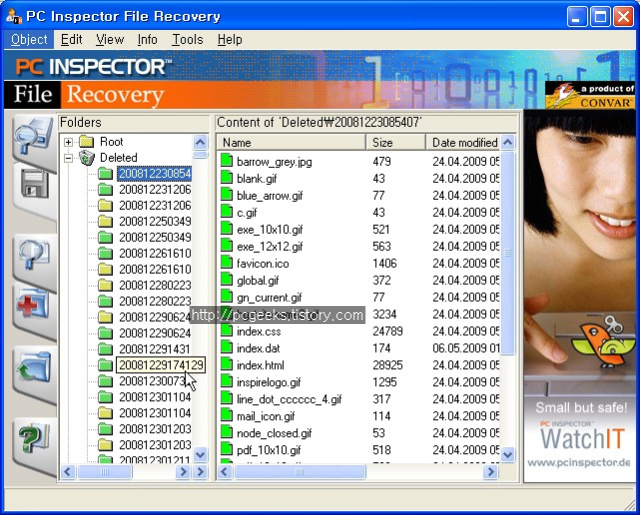Screen dimensions: 640x515
Task: Select file c.gif in the list
Action: [247, 213]
